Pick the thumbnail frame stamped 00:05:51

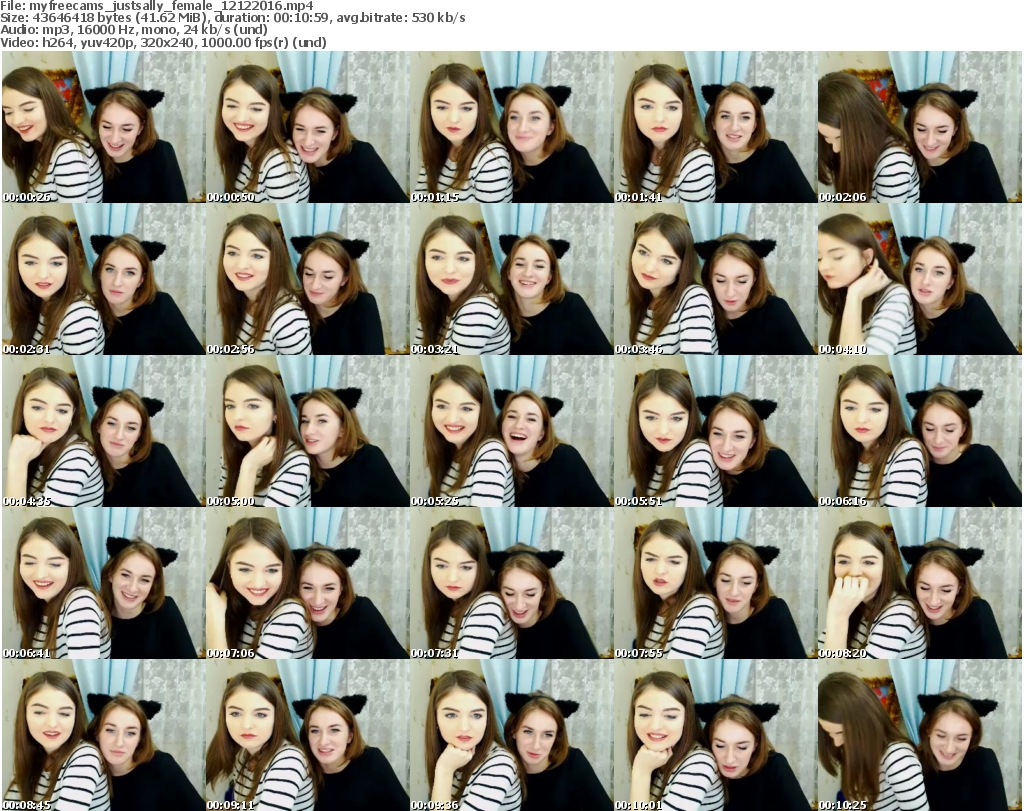pos(715,432)
